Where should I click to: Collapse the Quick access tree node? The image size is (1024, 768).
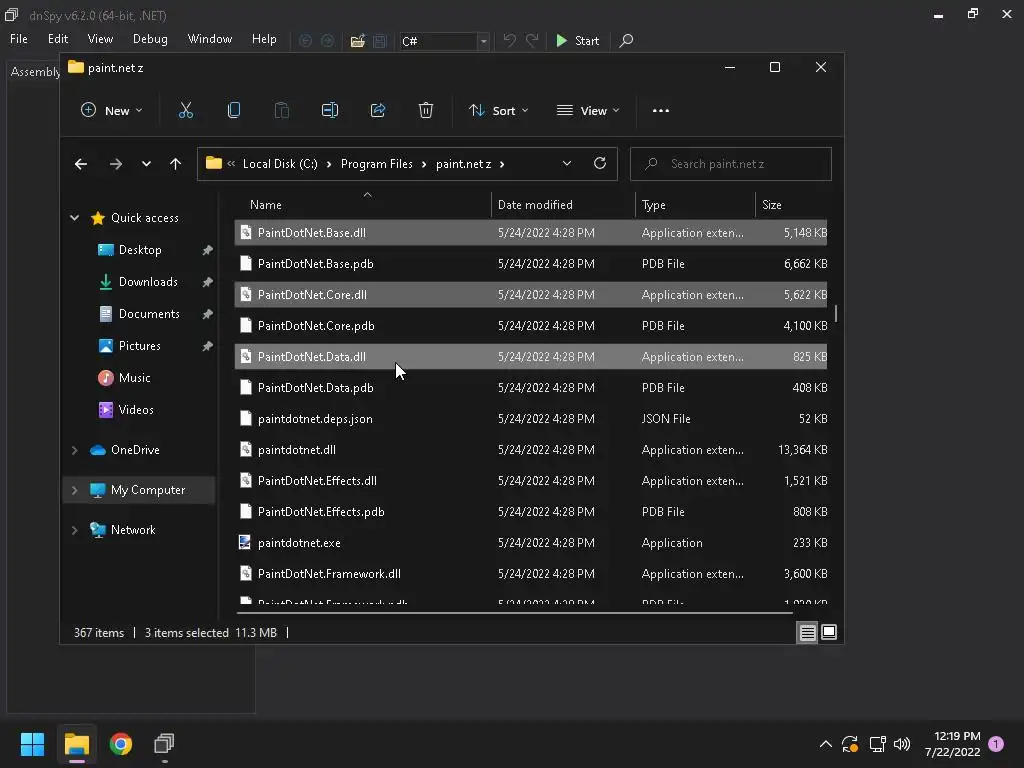tap(74, 217)
